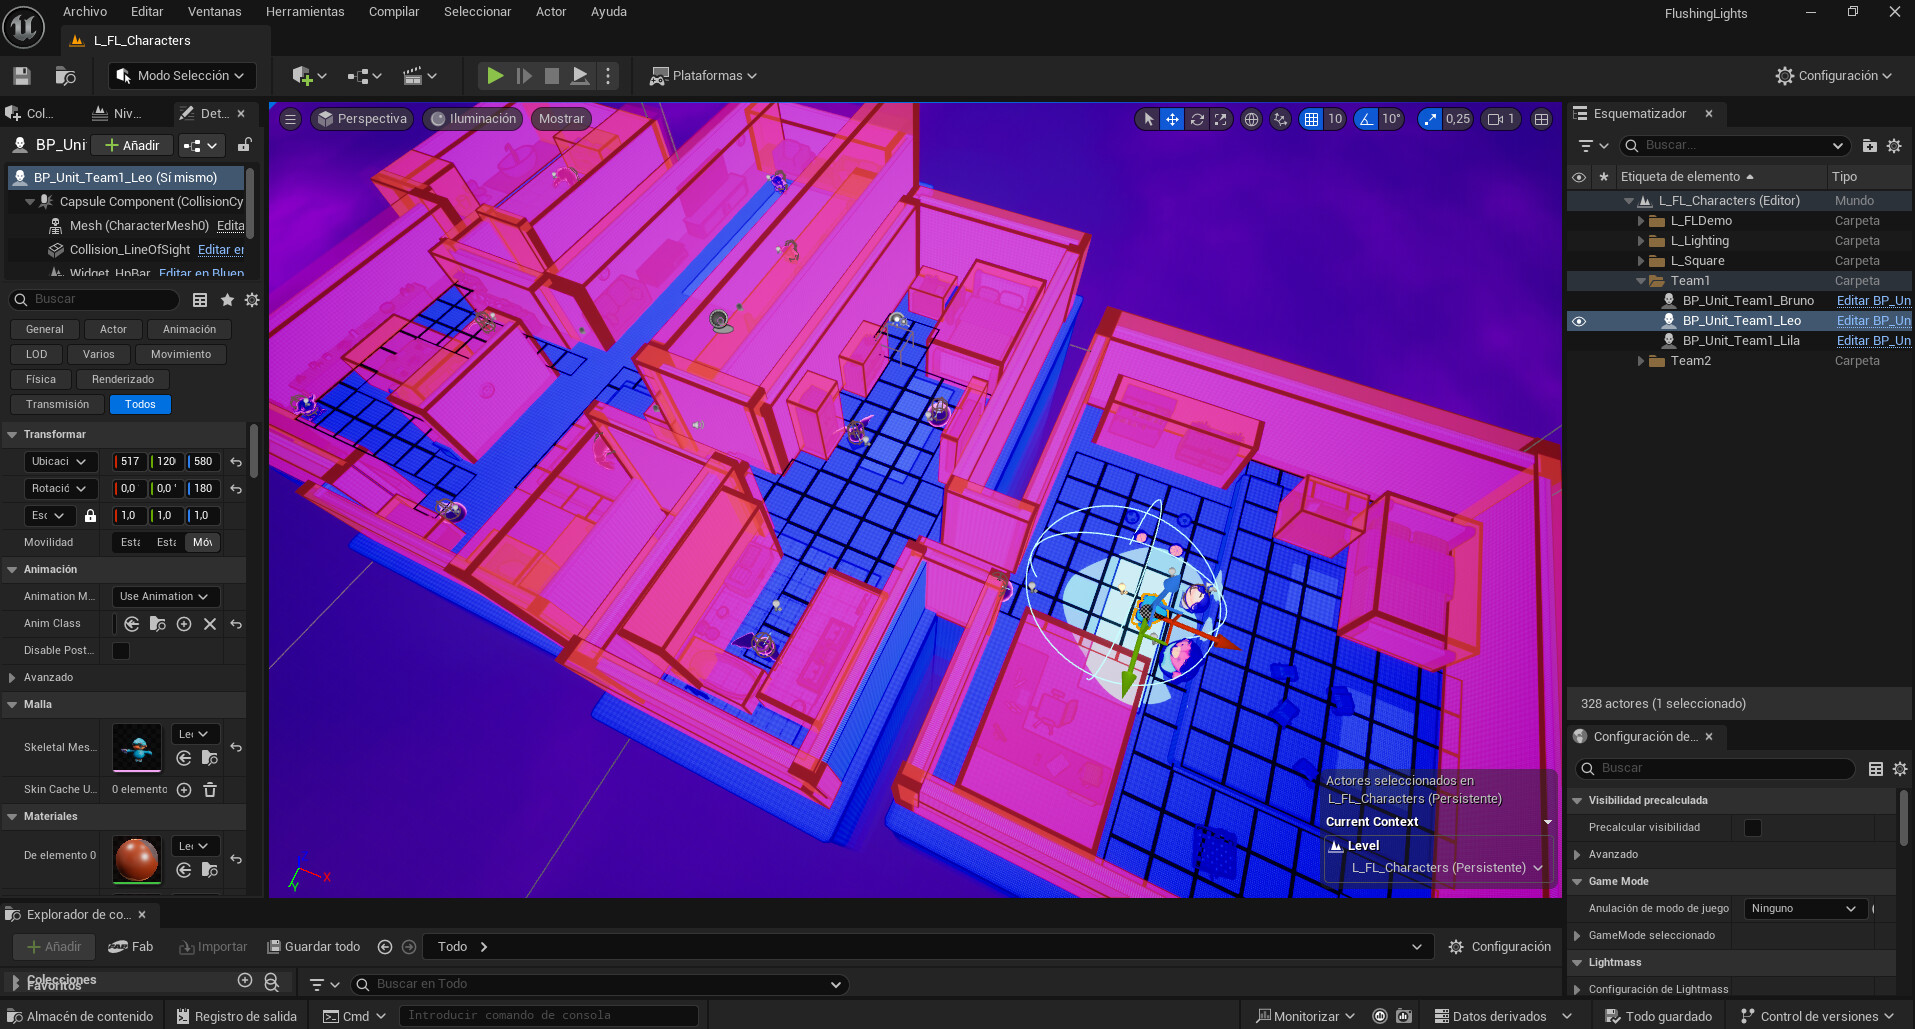Screen dimensions: 1915x1029
Task: Open viewport hamburger options menu
Action: coord(290,119)
